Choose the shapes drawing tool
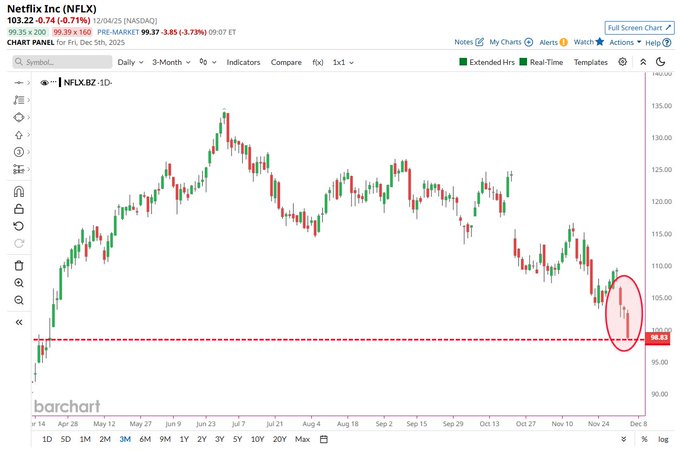Viewport: 680px width, 451px height. pos(19,117)
